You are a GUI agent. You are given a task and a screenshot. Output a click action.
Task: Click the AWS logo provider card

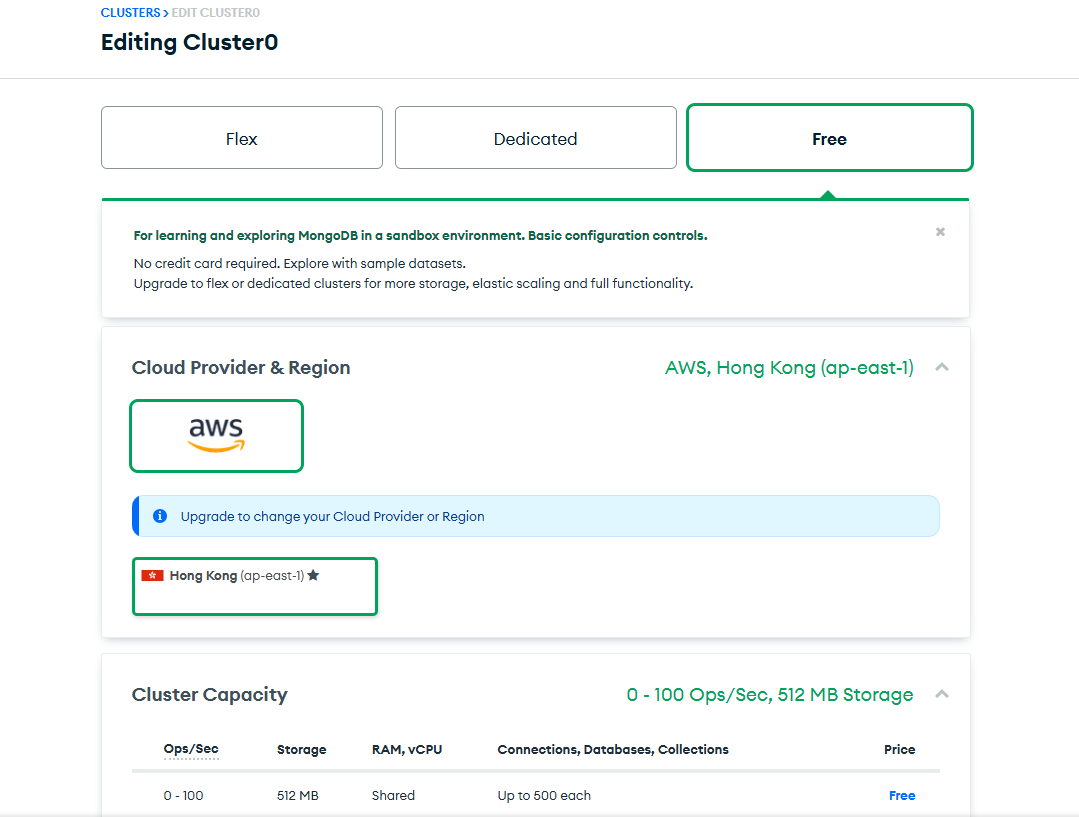pos(217,436)
